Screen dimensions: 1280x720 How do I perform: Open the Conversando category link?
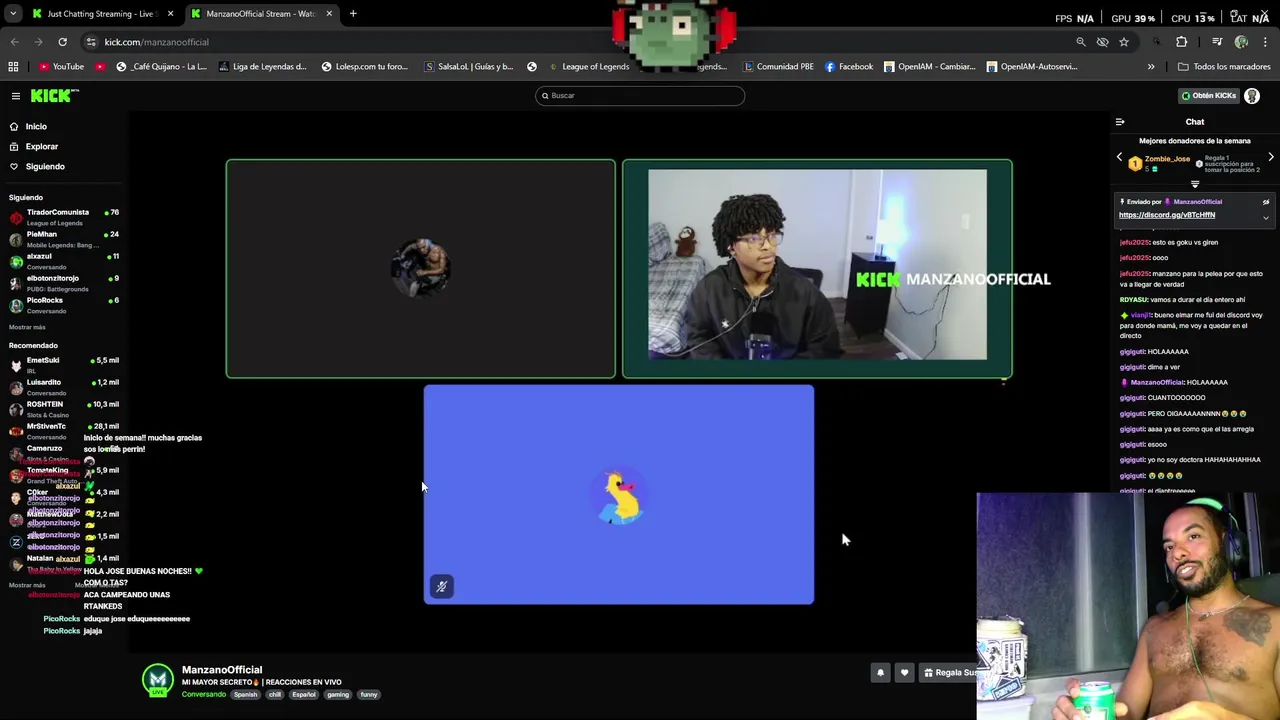pos(204,694)
